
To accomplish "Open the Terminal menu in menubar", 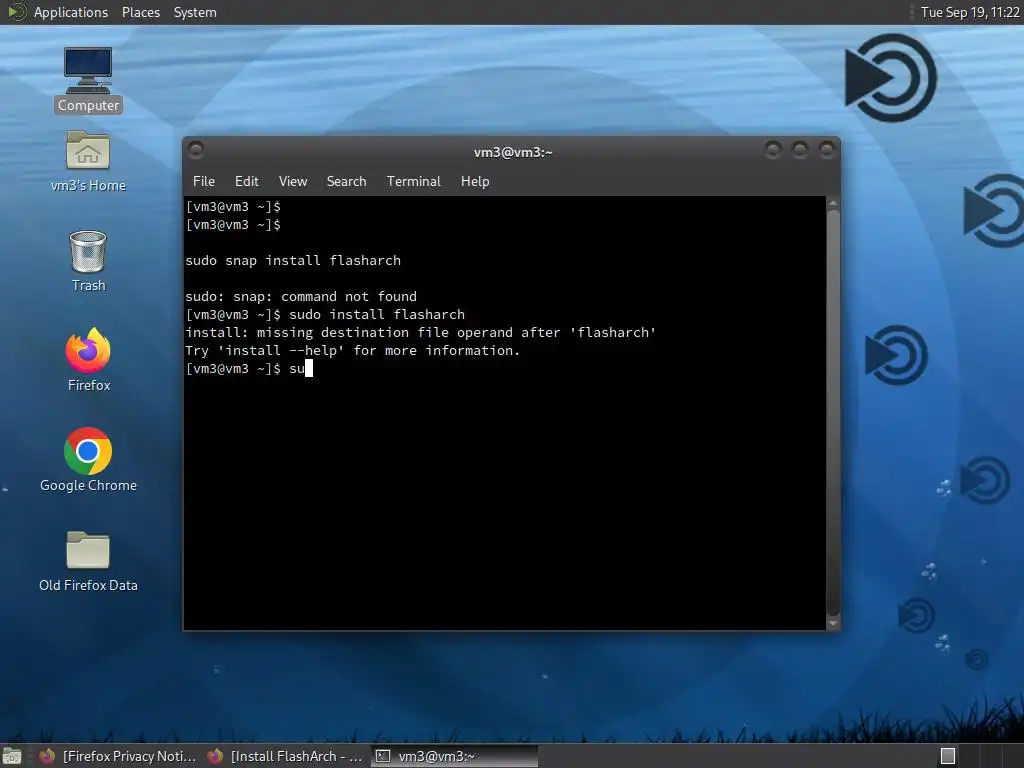I will [413, 182].
